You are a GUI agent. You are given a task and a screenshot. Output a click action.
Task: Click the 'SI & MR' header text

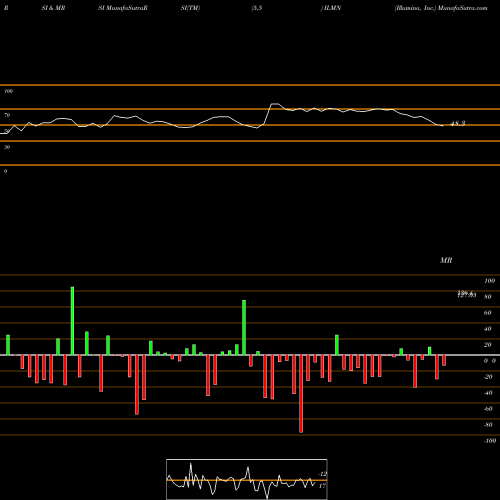[x=53, y=8]
